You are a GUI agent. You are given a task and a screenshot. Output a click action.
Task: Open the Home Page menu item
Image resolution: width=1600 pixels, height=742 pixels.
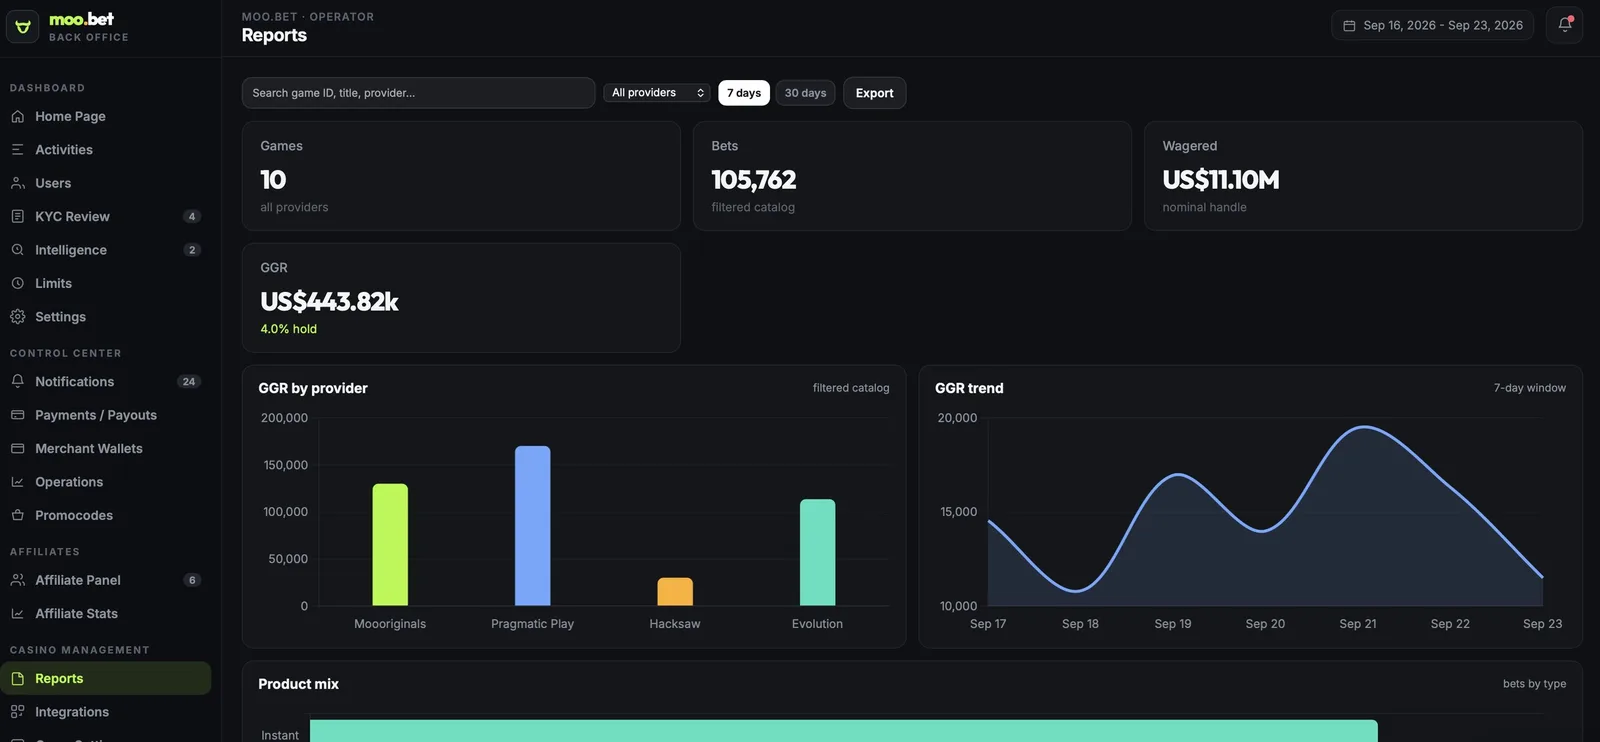[x=106, y=116]
